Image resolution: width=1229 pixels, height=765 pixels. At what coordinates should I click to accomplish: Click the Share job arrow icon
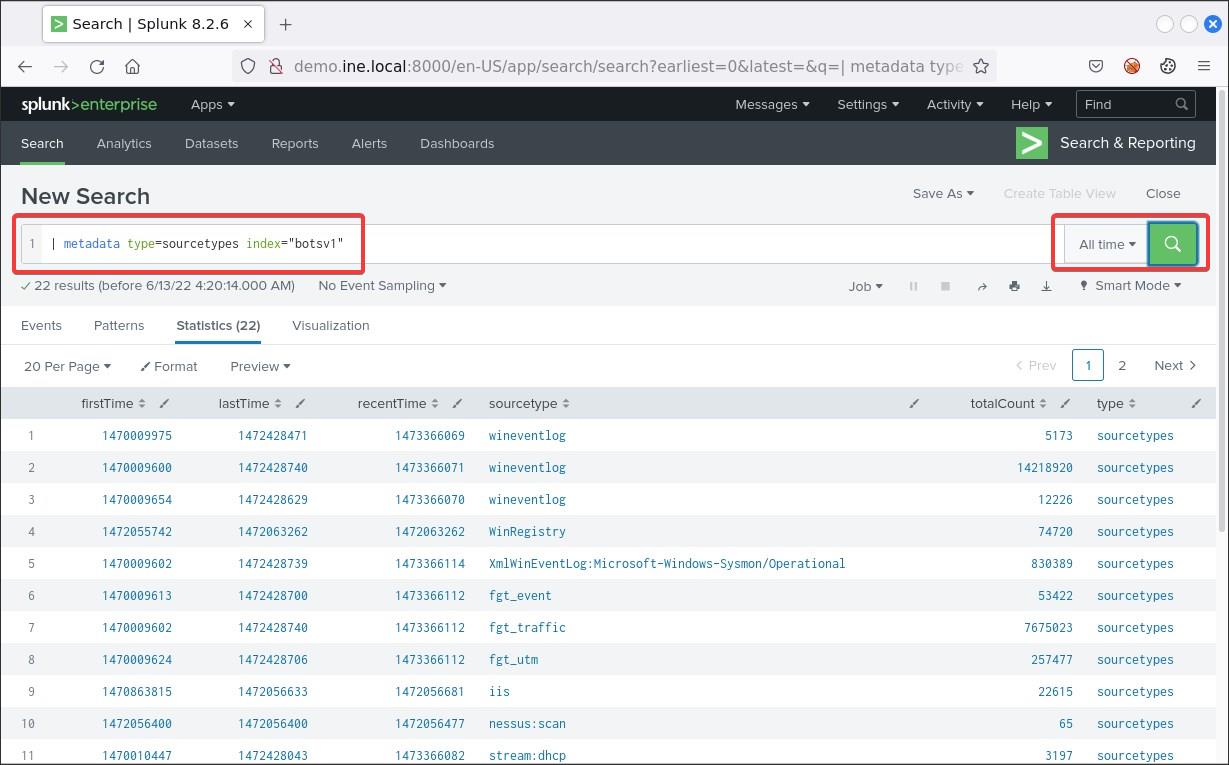click(x=982, y=286)
